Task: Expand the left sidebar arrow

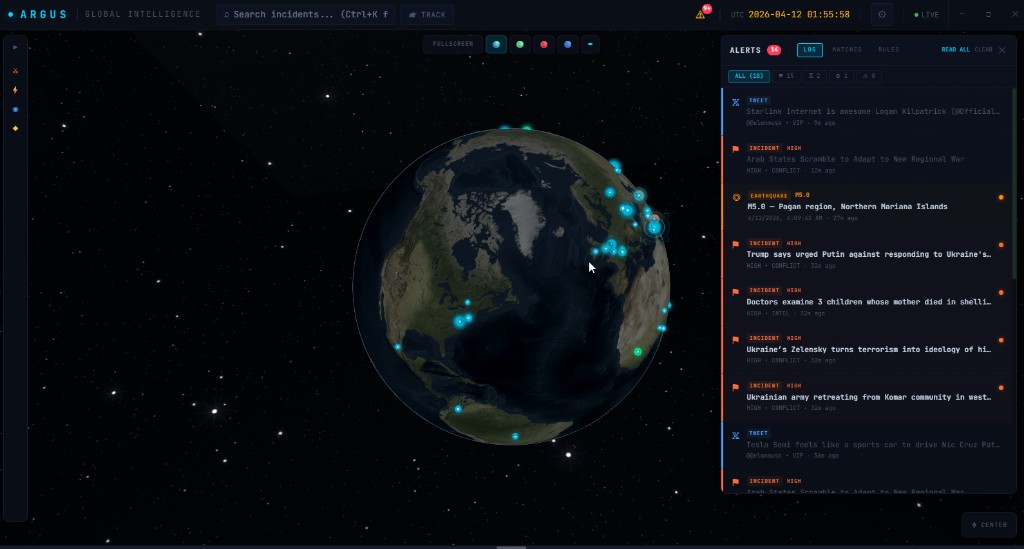Action: pyautogui.click(x=15, y=48)
